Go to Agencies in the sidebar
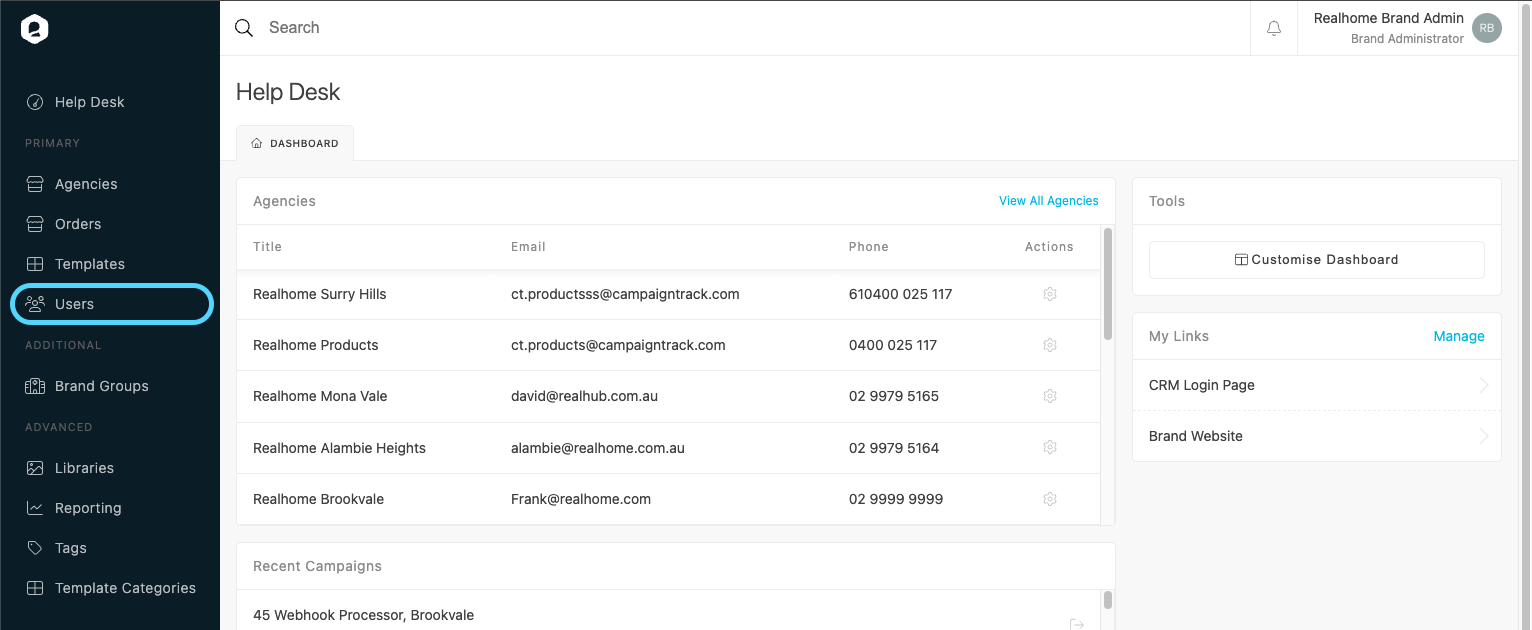 [x=86, y=184]
